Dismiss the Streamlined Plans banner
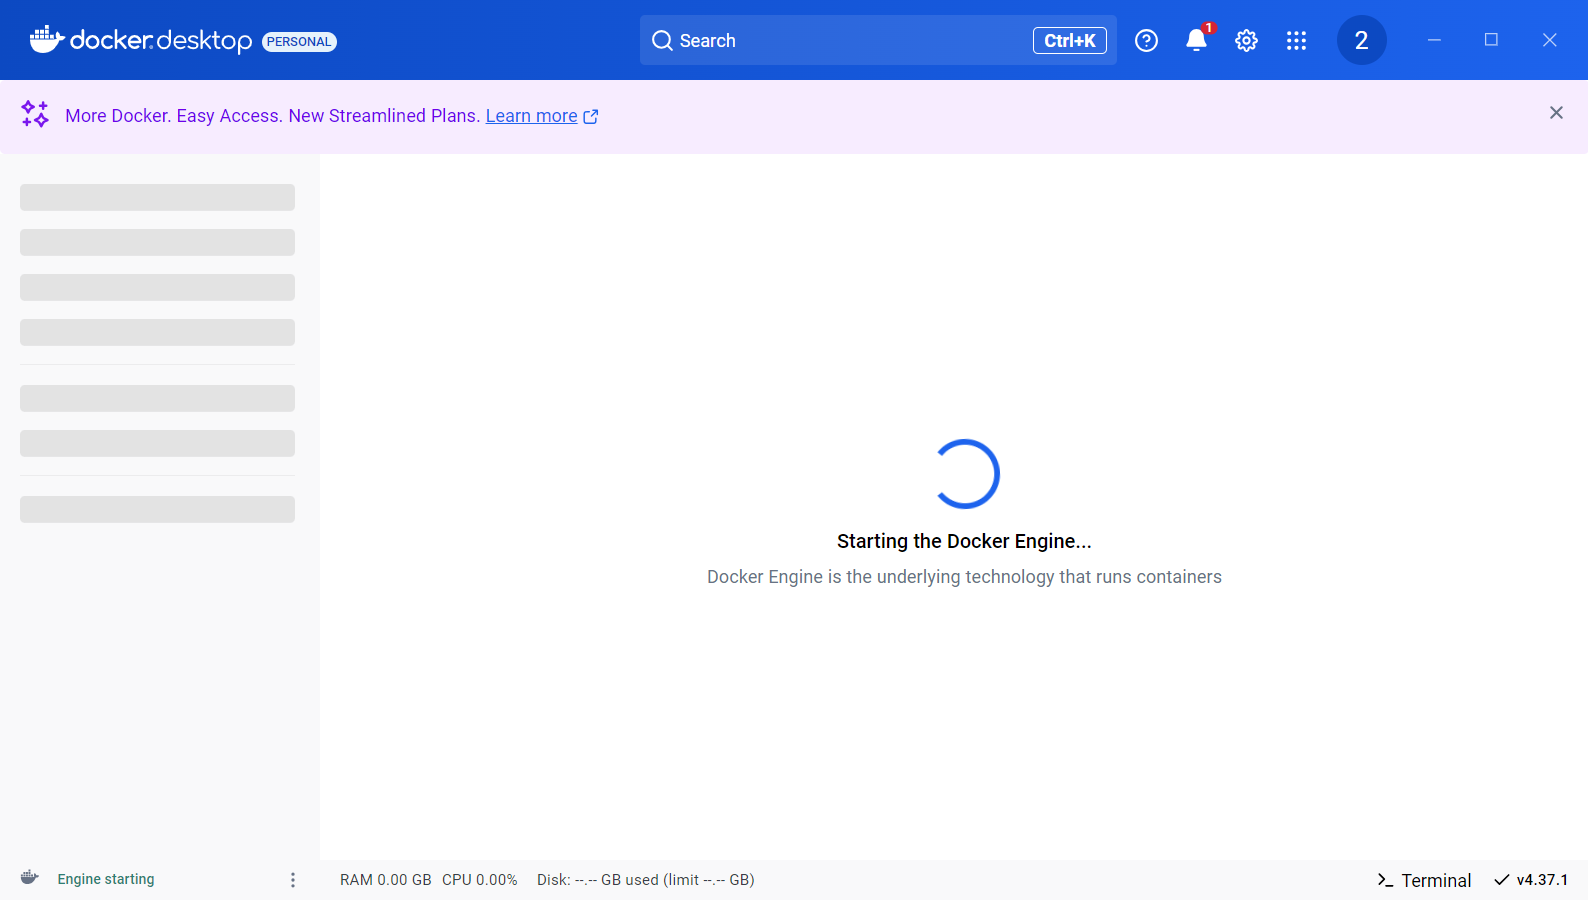Viewport: 1588px width, 900px height. pos(1556,113)
